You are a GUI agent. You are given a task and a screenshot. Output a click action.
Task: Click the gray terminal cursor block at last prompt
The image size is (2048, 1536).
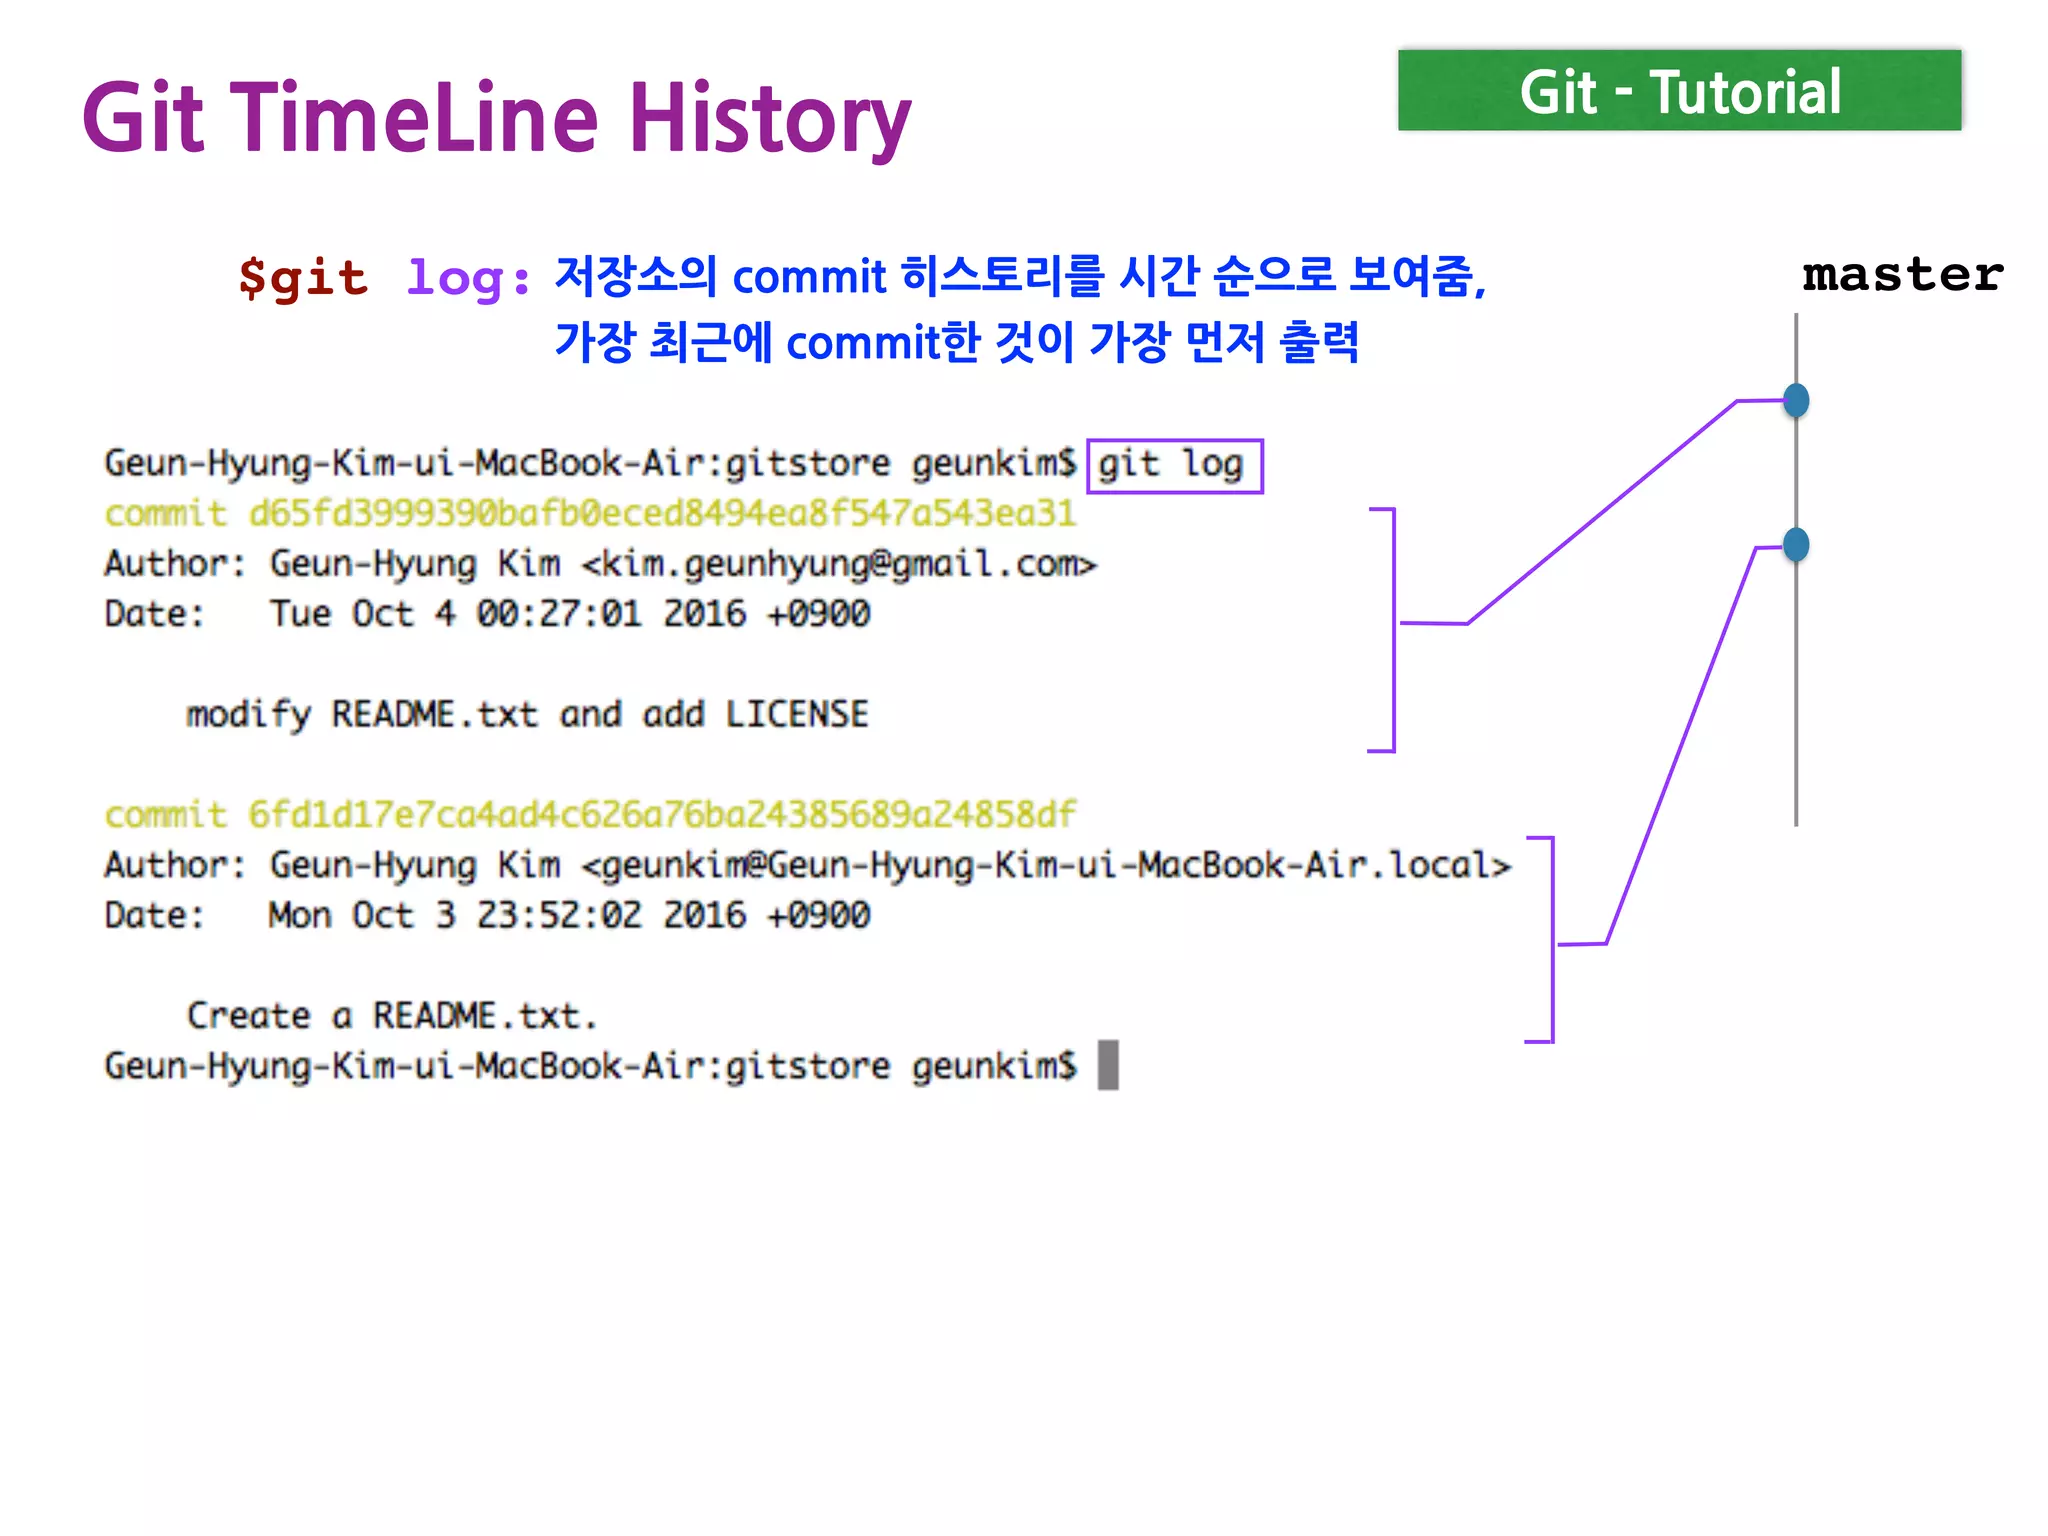1108,1065
